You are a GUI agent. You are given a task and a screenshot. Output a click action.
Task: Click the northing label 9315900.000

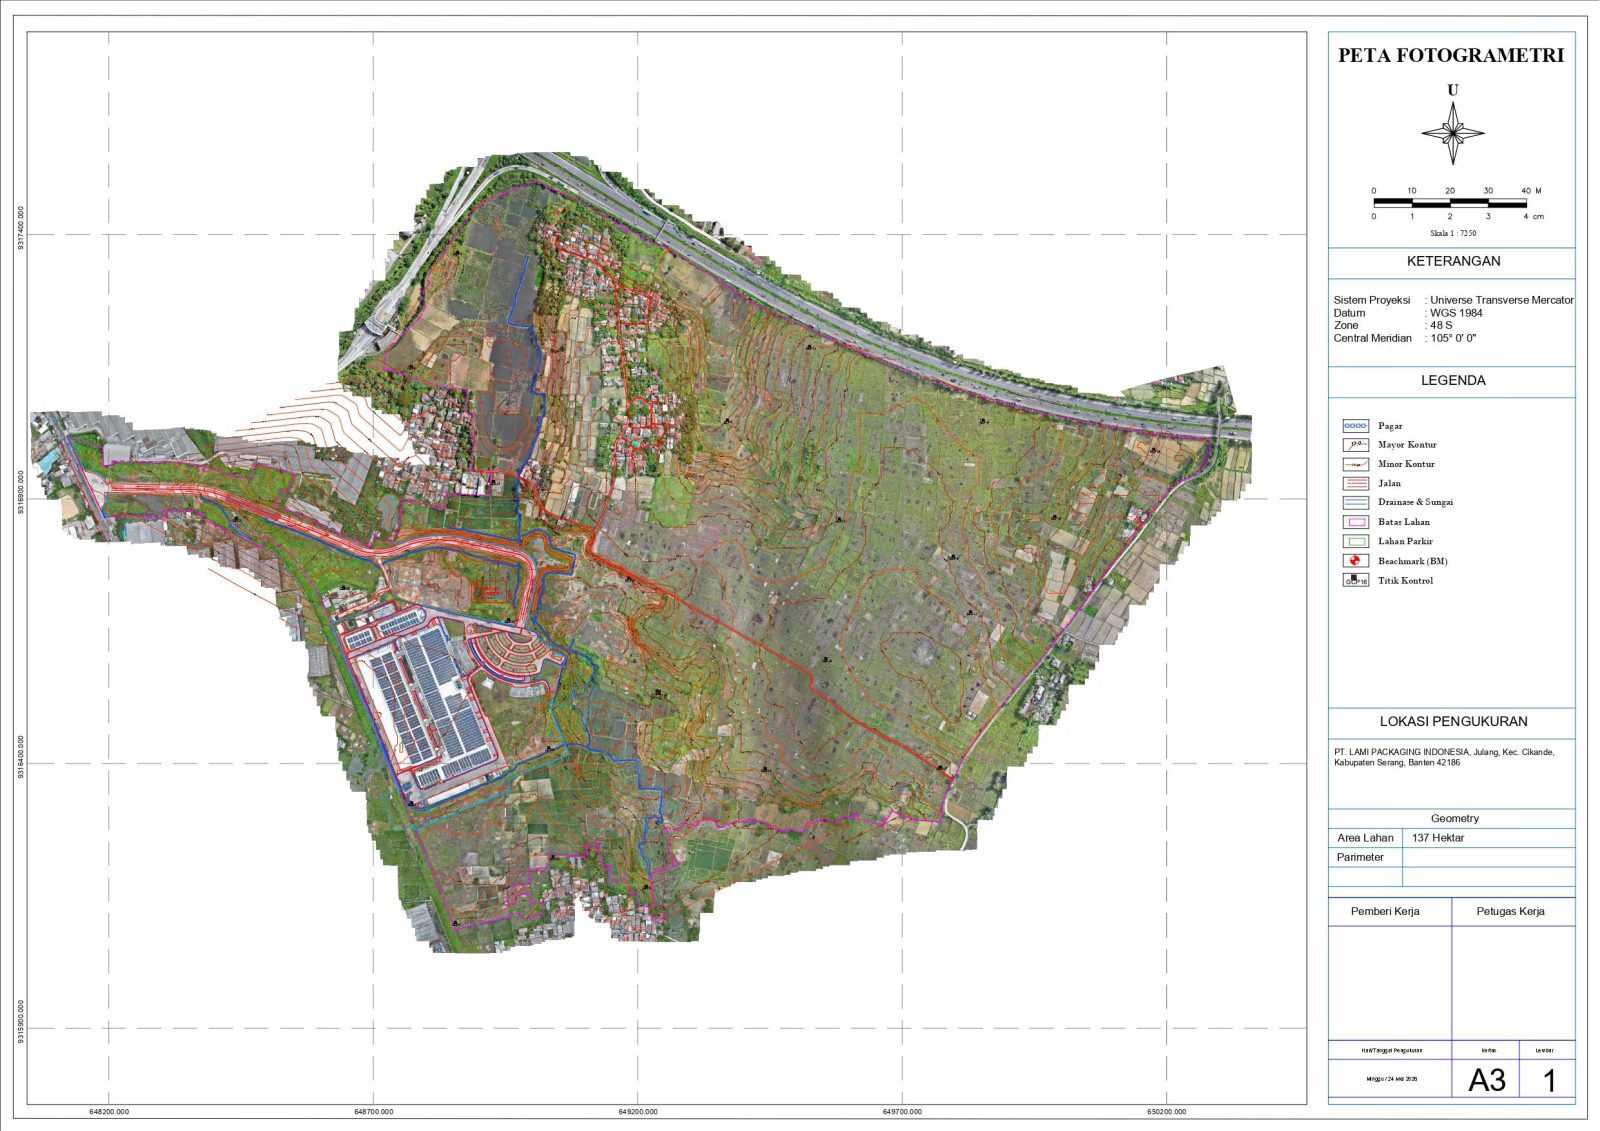click(20, 1021)
